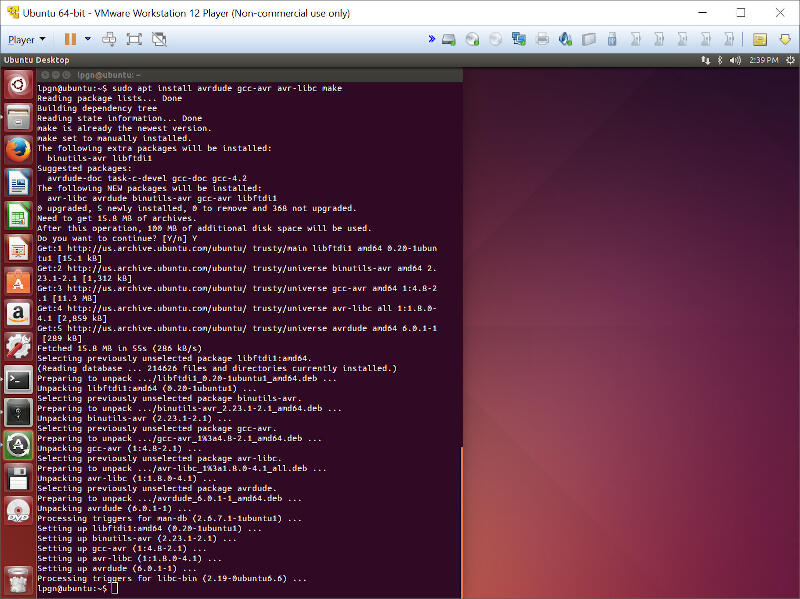This screenshot has height=599, width=800.
Task: Click the greyed-out second CD/DVD drive icon
Action: pos(495,39)
